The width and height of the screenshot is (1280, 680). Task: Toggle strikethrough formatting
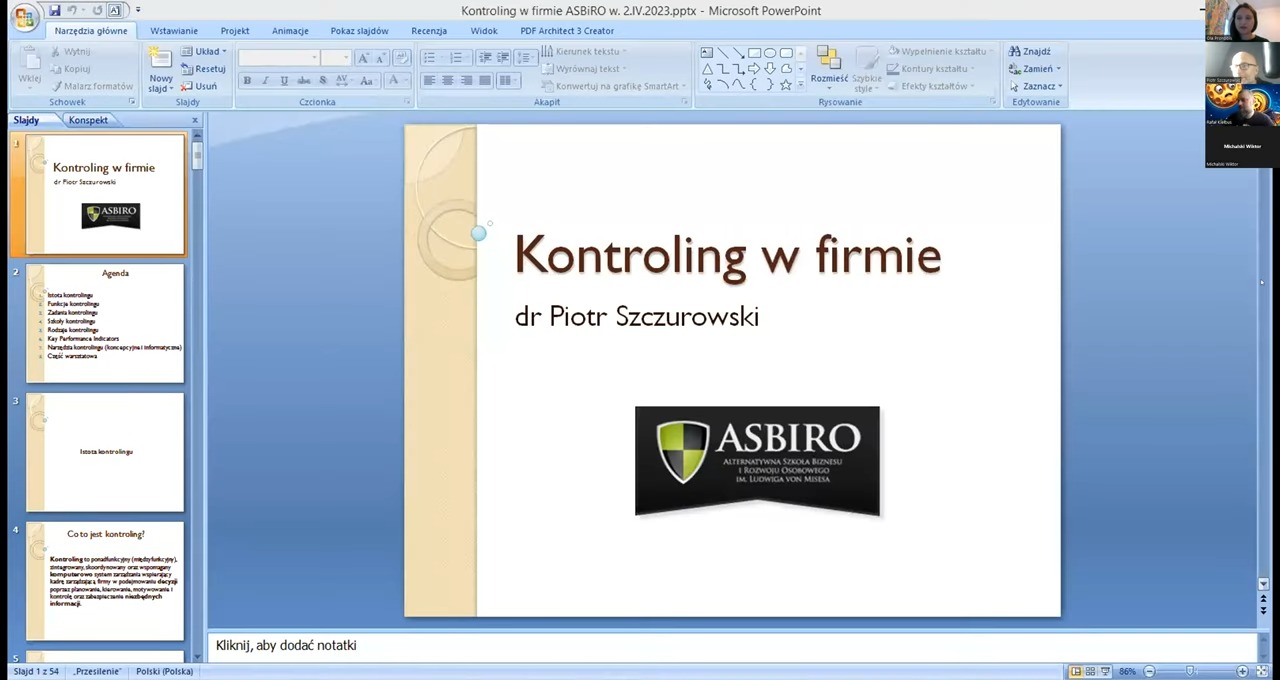coord(303,81)
